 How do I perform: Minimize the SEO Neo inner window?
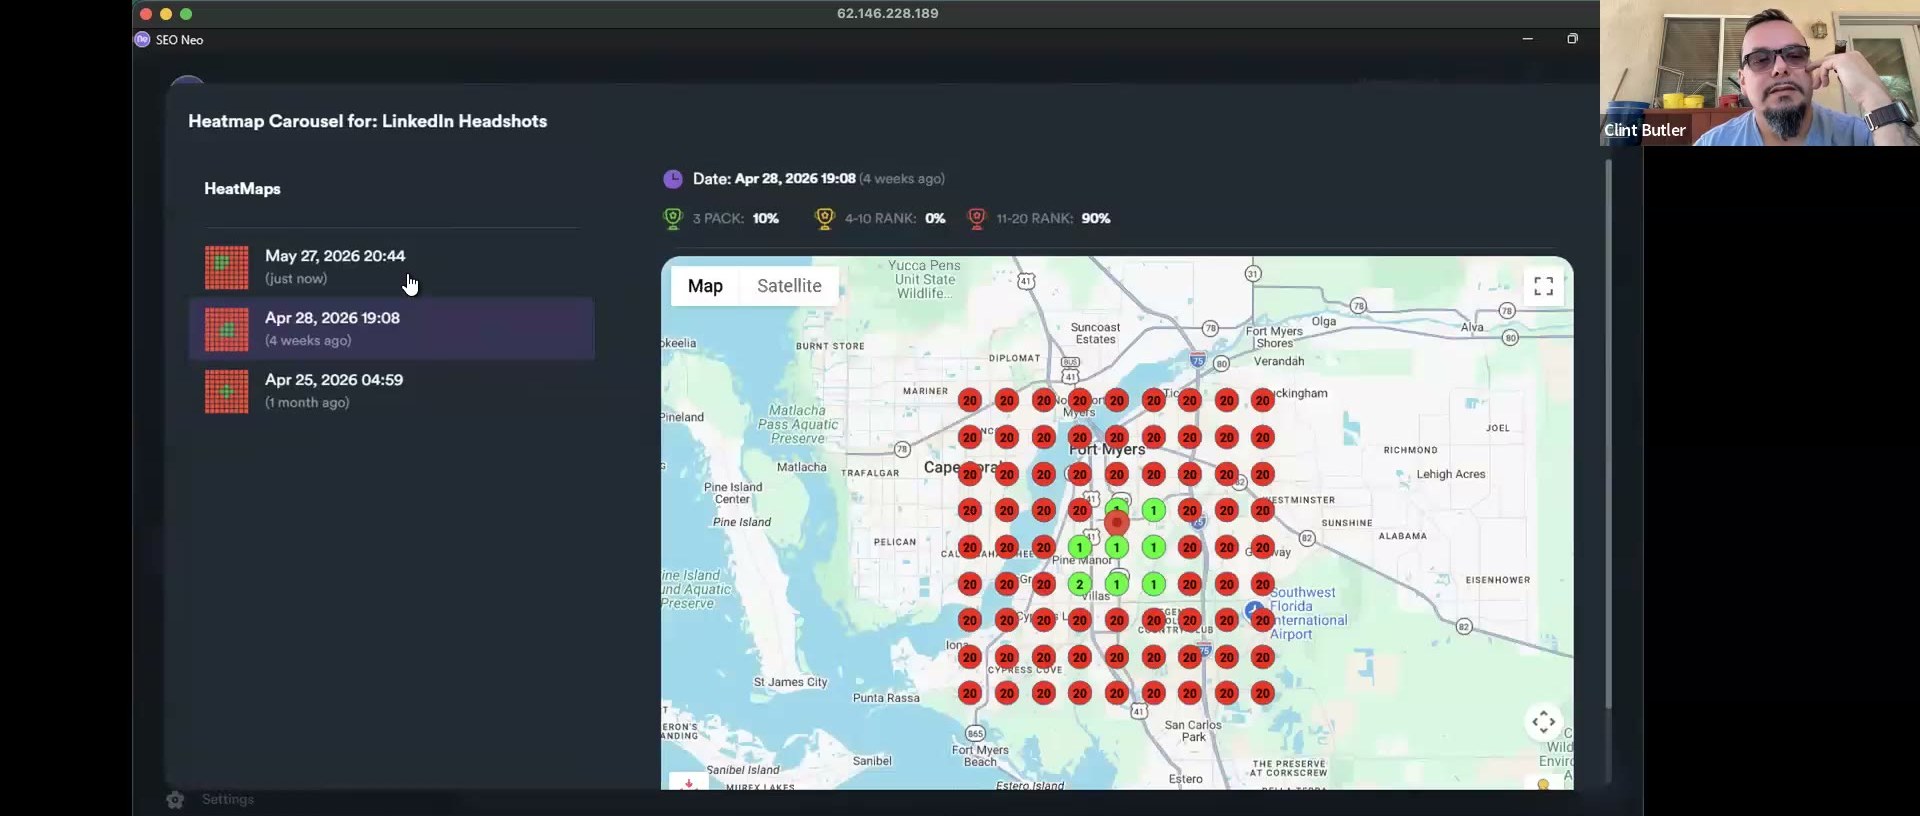click(1527, 39)
